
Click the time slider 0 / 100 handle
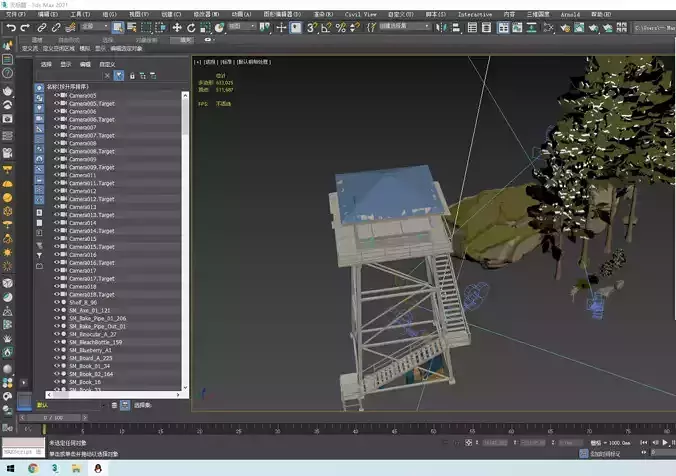click(53, 417)
